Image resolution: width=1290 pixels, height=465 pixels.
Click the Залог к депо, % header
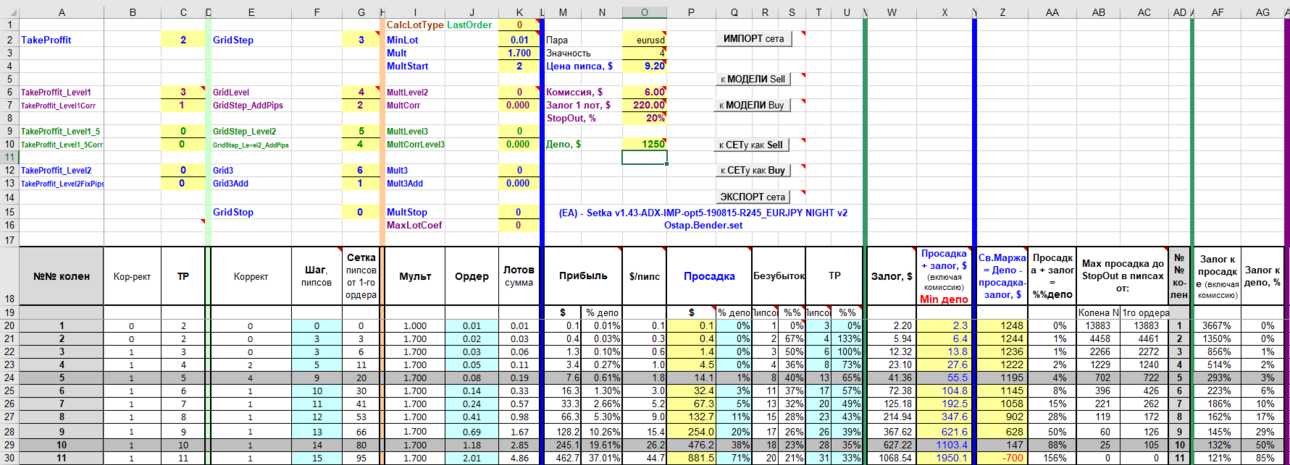1263,276
